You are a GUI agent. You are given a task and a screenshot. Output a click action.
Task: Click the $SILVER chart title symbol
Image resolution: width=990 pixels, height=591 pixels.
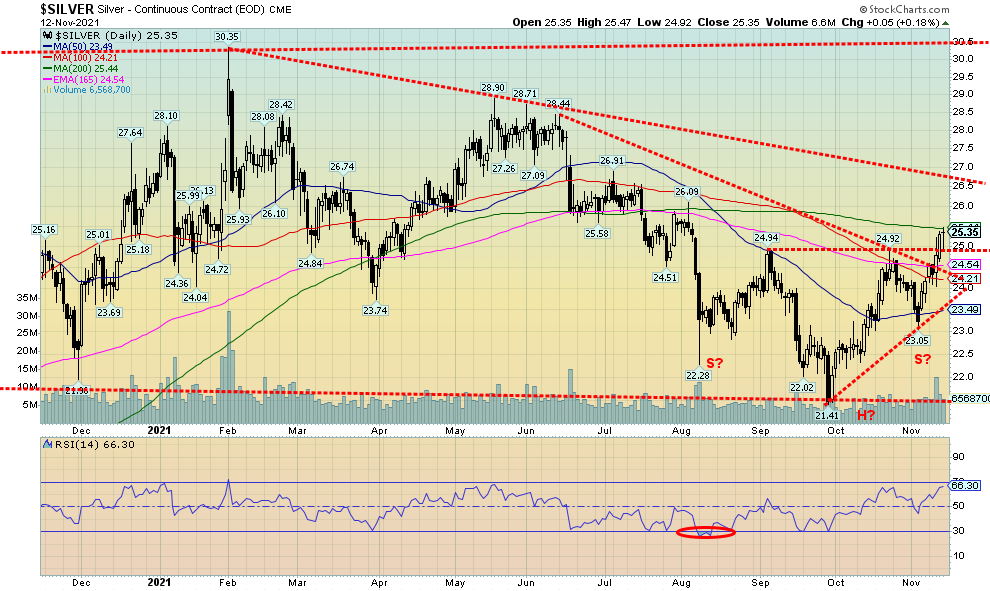(x=26, y=9)
